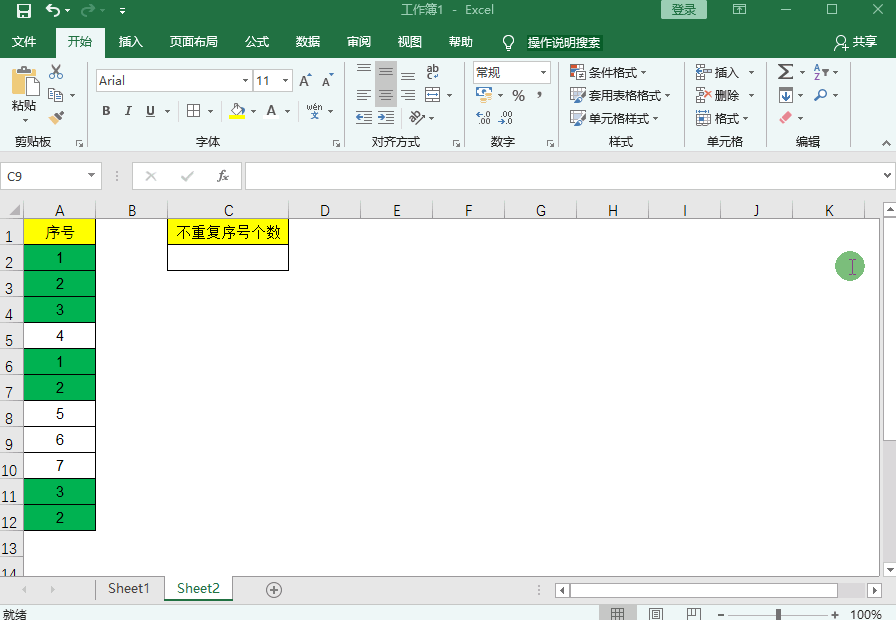Click the empty cell C2 below 不重复序号个数
Viewport: 896px width, 620px height.
pyautogui.click(x=228, y=258)
